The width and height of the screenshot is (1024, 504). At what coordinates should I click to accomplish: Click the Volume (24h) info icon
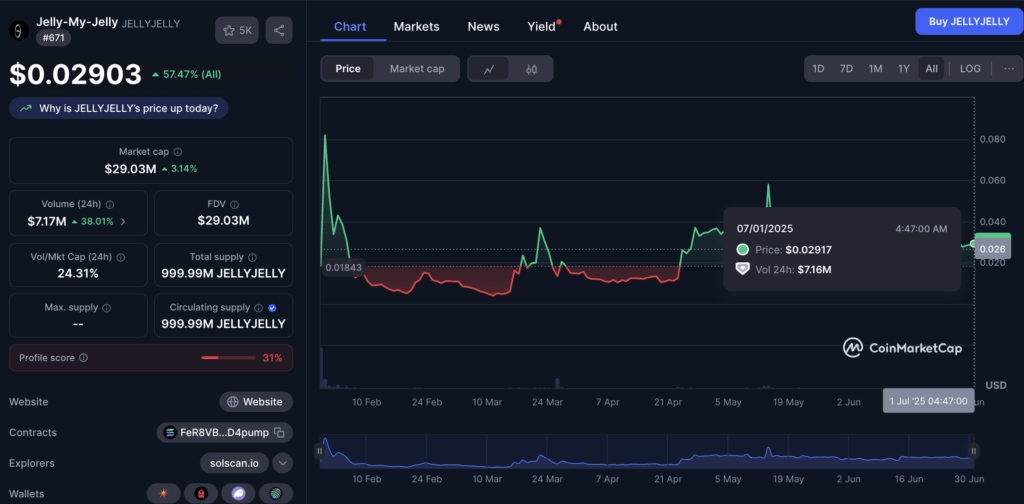pyautogui.click(x=110, y=204)
